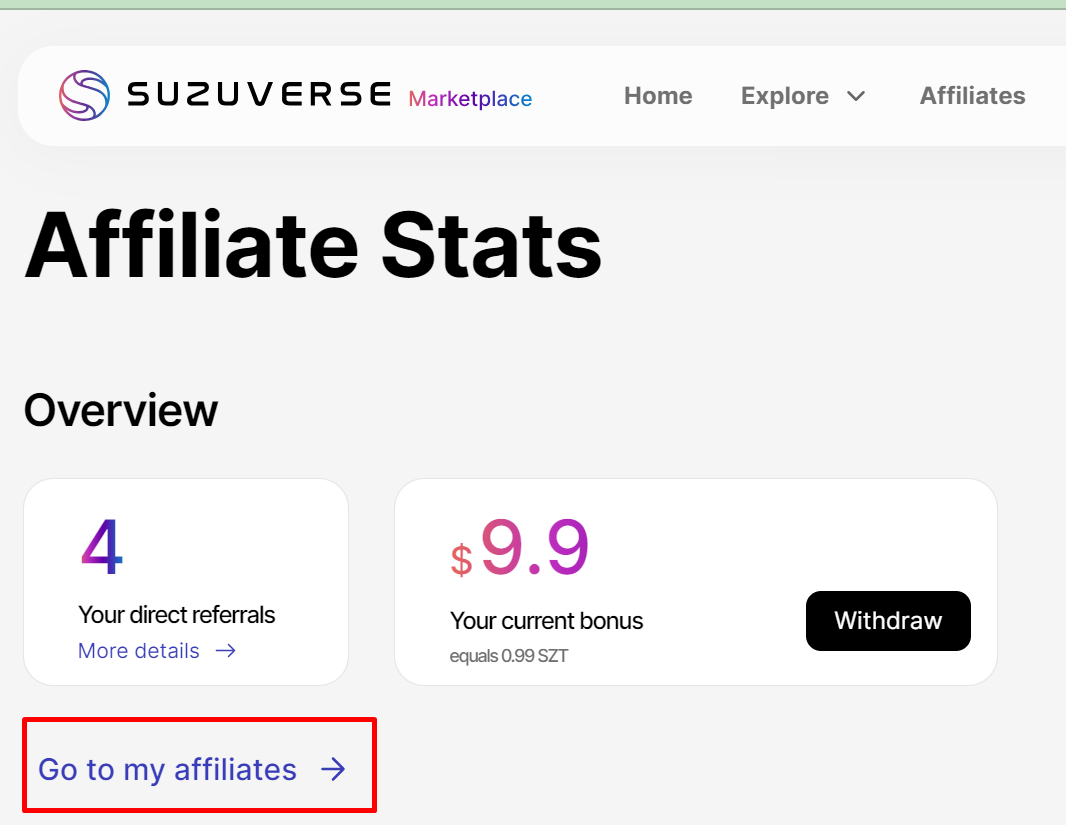Open More details for direct referrals
The width and height of the screenshot is (1066, 825).
[x=139, y=651]
